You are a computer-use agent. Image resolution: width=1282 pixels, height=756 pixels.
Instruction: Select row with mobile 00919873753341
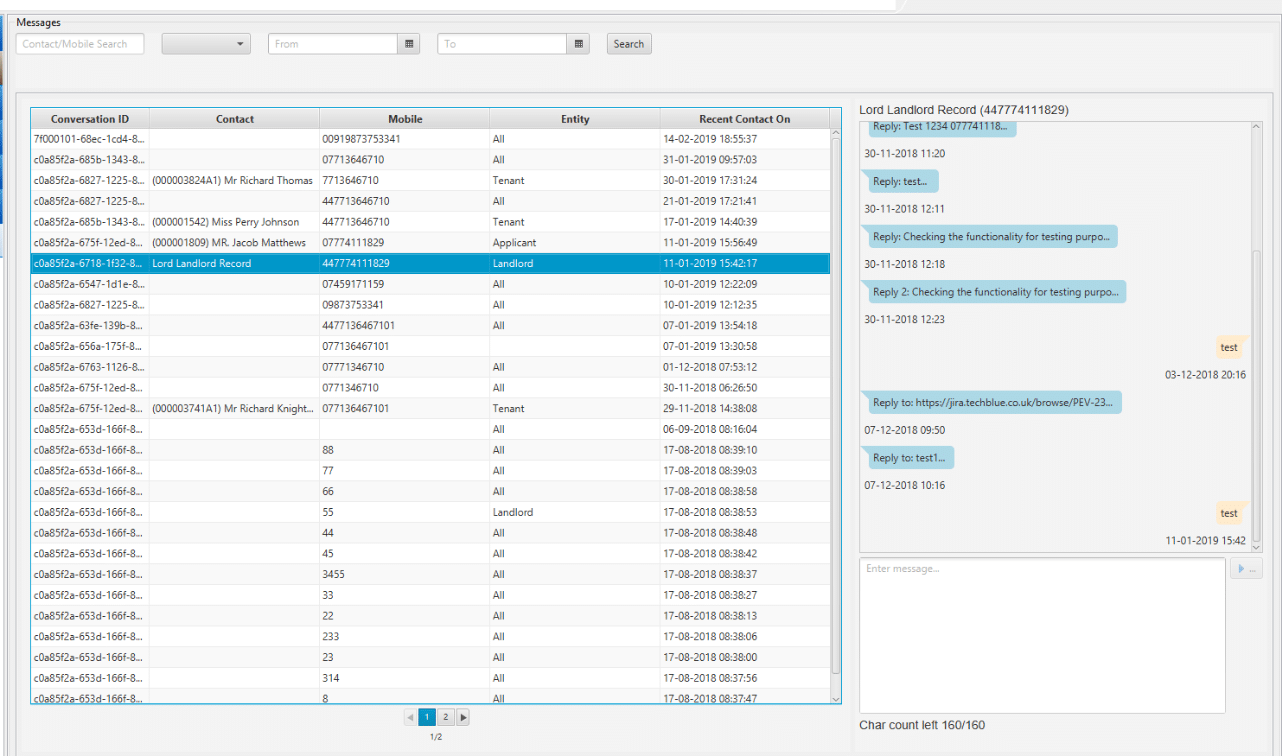click(x=431, y=139)
